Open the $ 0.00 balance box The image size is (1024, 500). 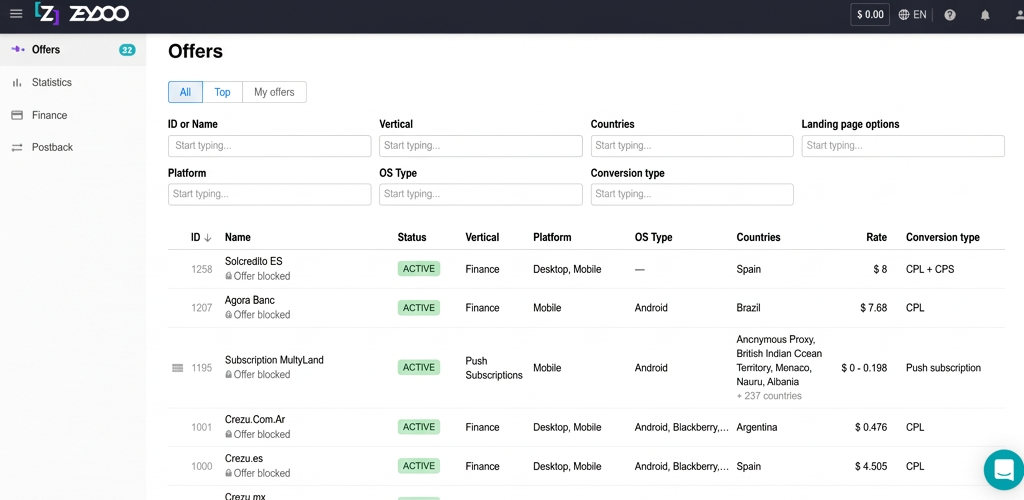pyautogui.click(x=870, y=14)
